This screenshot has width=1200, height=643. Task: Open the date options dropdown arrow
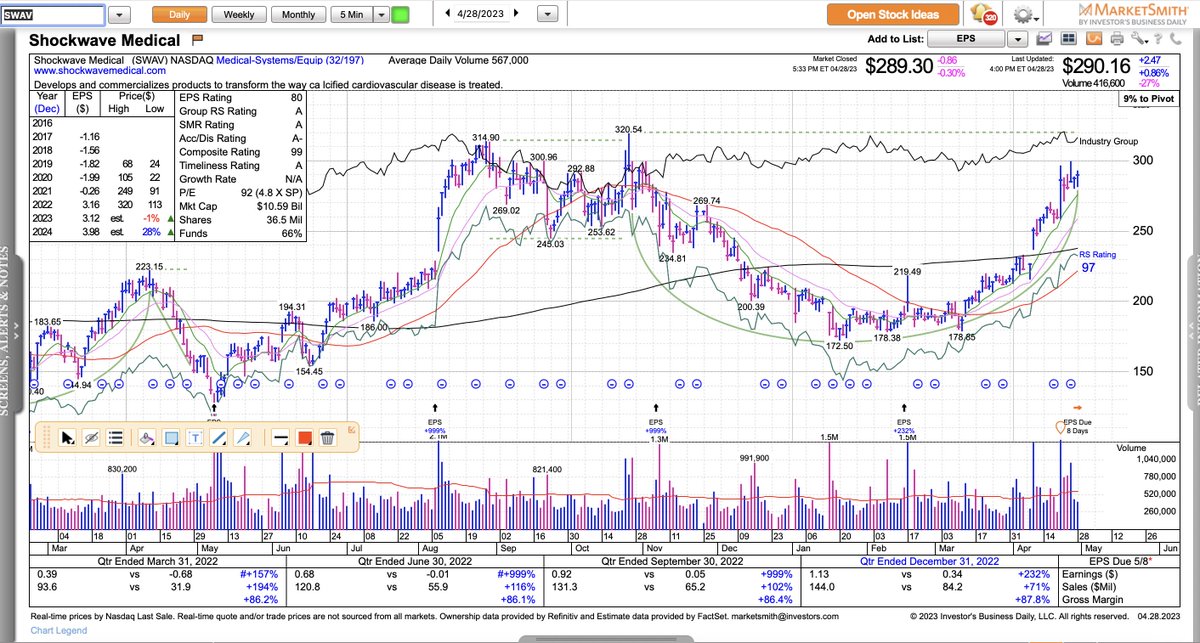[546, 15]
